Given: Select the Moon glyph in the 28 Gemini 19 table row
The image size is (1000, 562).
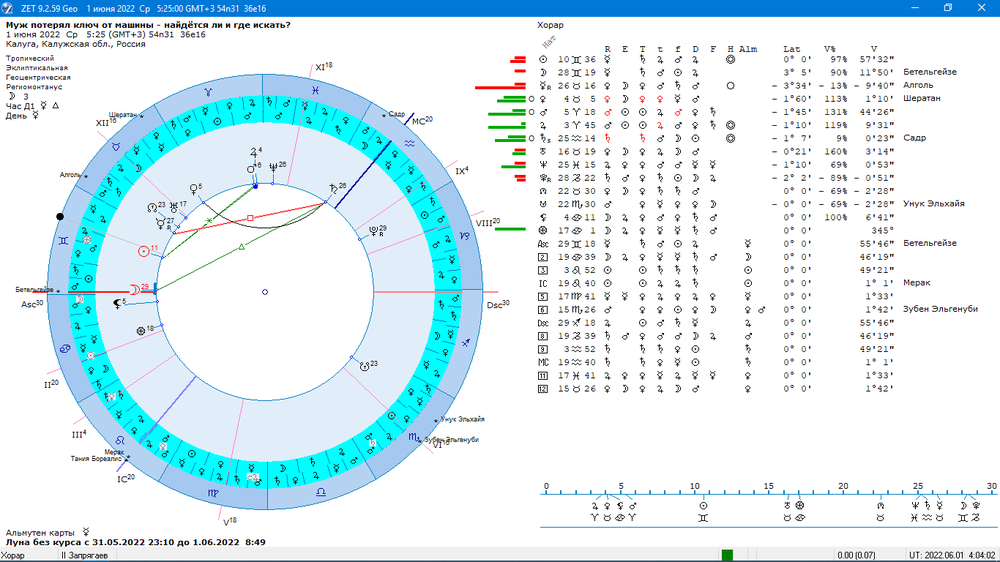Looking at the screenshot, I should pos(543,73).
